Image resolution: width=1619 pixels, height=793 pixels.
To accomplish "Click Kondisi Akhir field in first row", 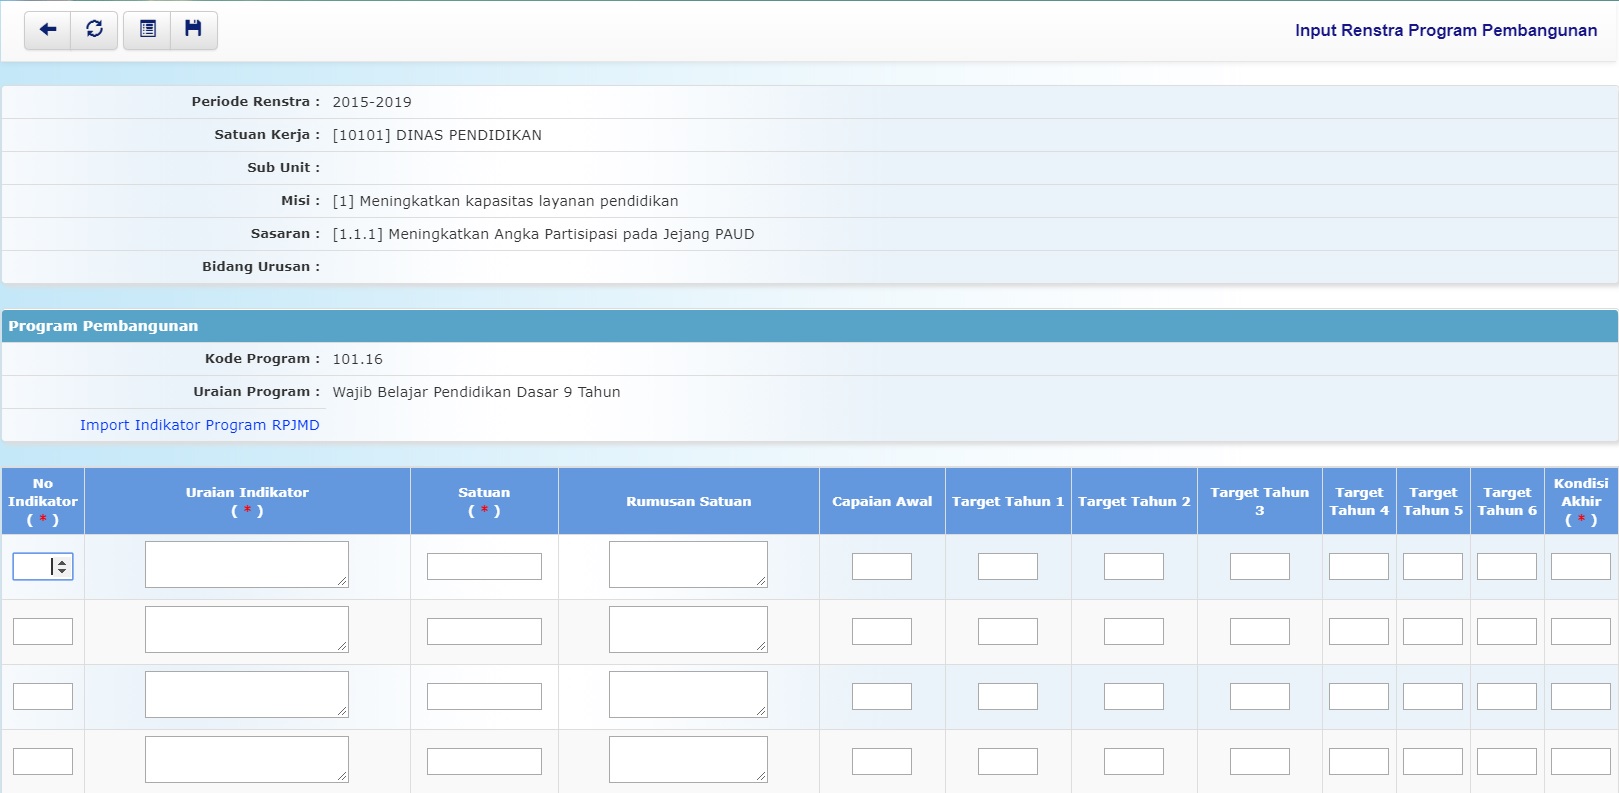I will [x=1581, y=566].
